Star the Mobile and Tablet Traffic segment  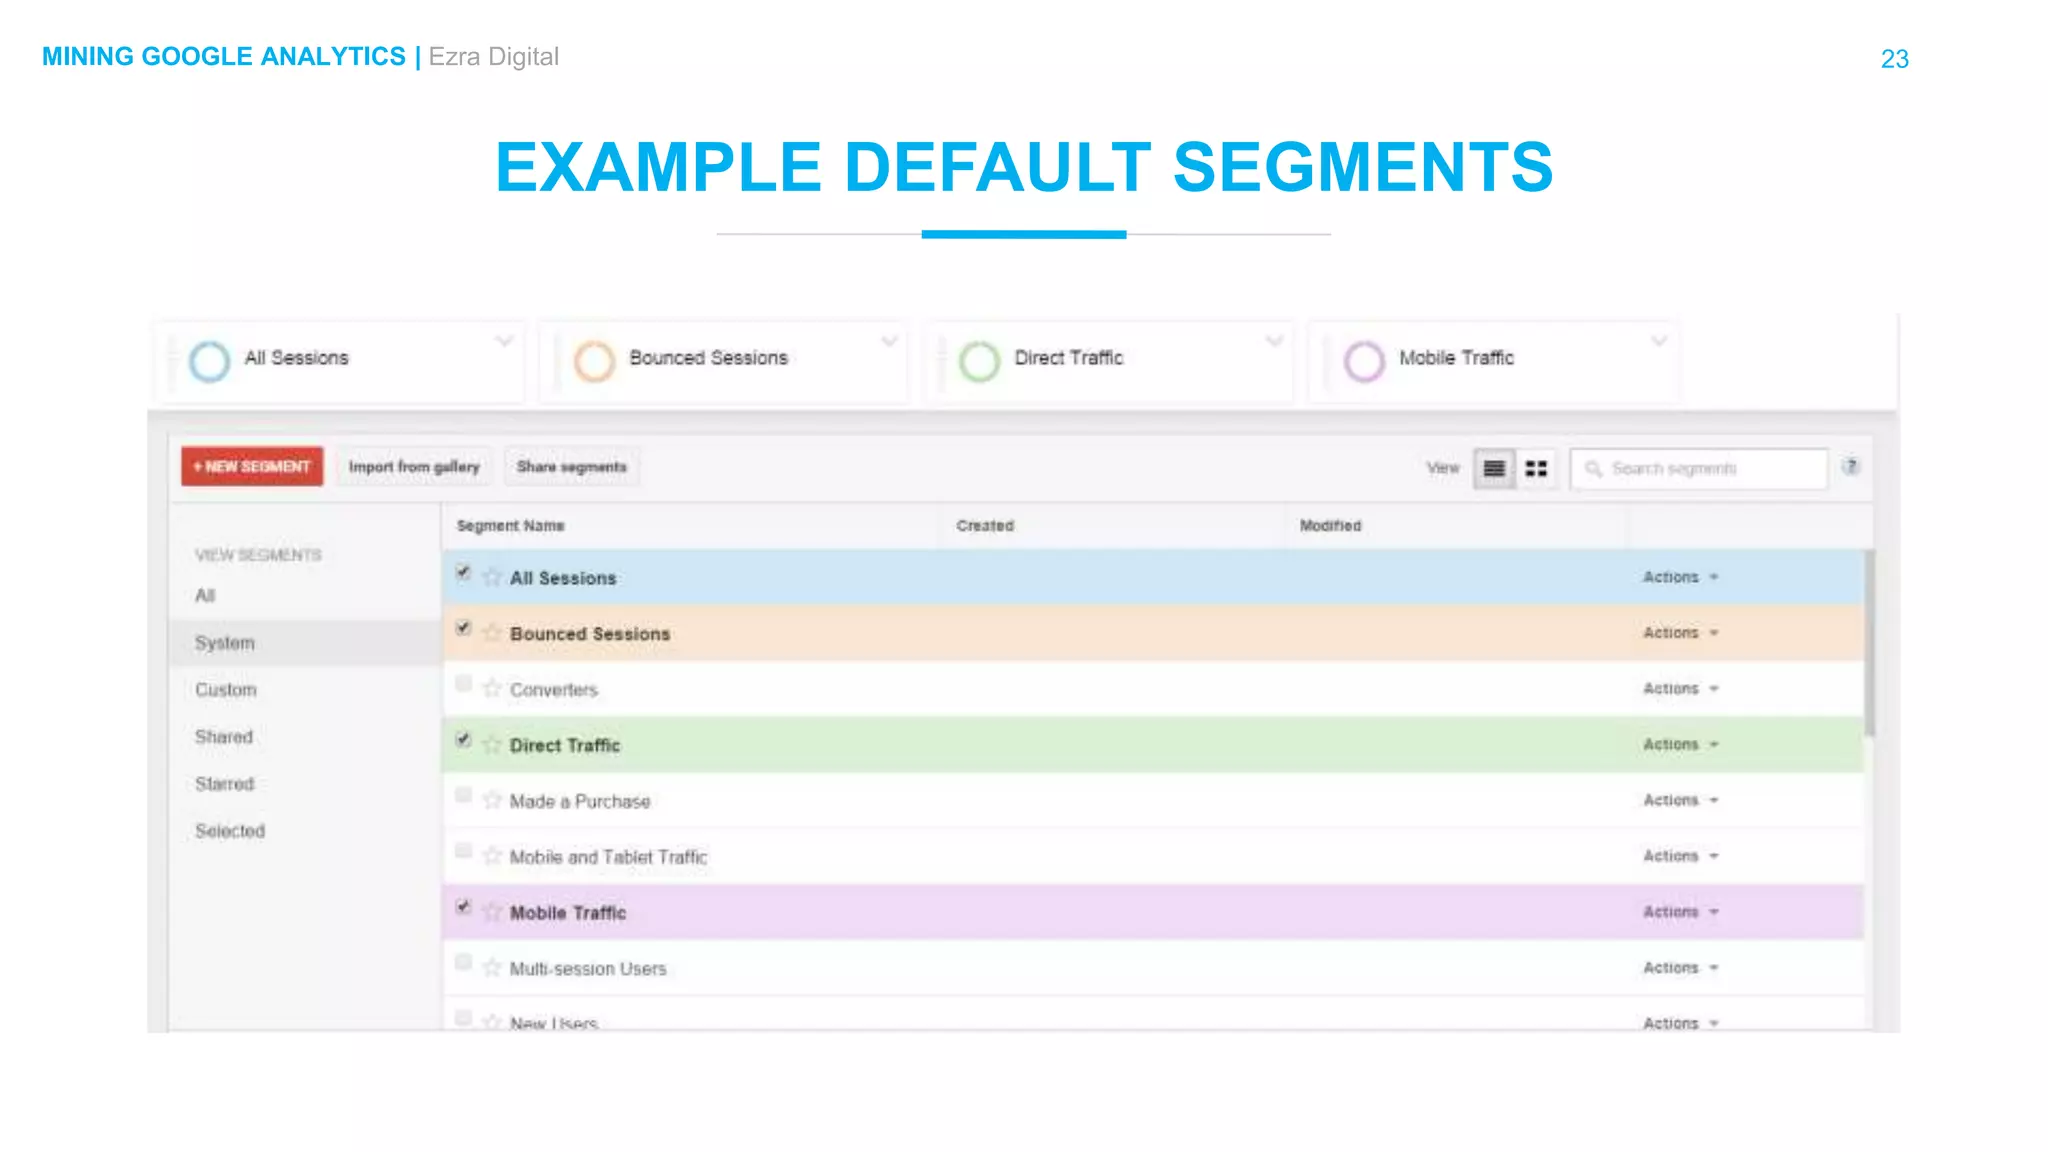(x=491, y=856)
